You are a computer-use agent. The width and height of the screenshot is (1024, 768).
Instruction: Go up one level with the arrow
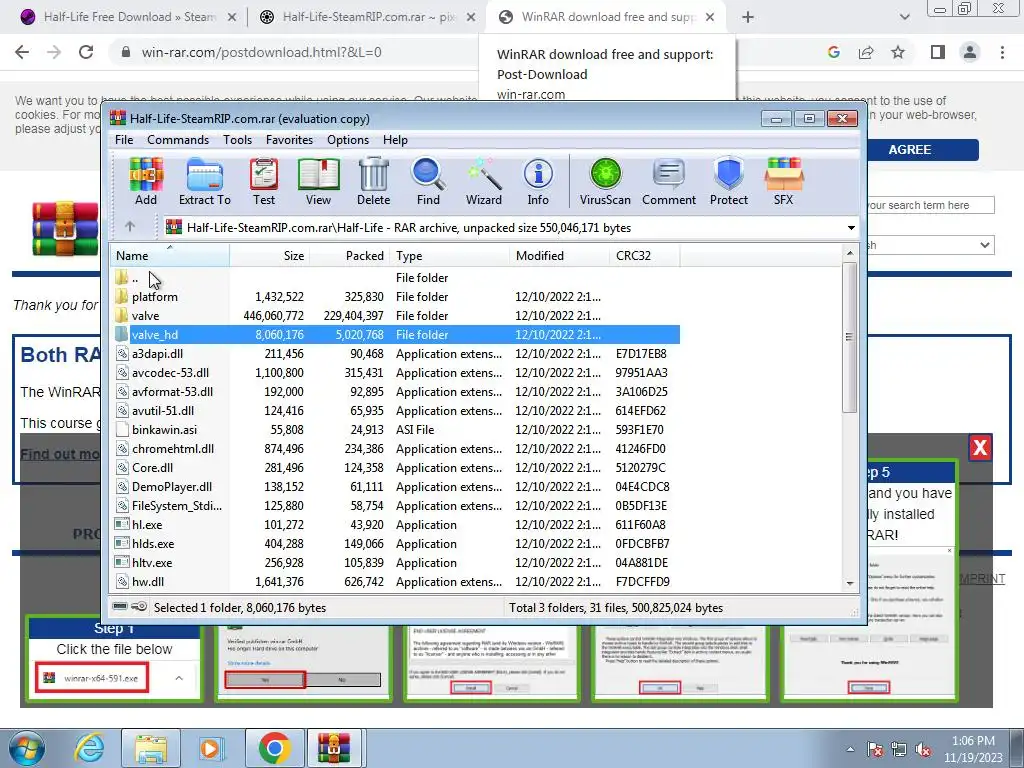point(130,227)
